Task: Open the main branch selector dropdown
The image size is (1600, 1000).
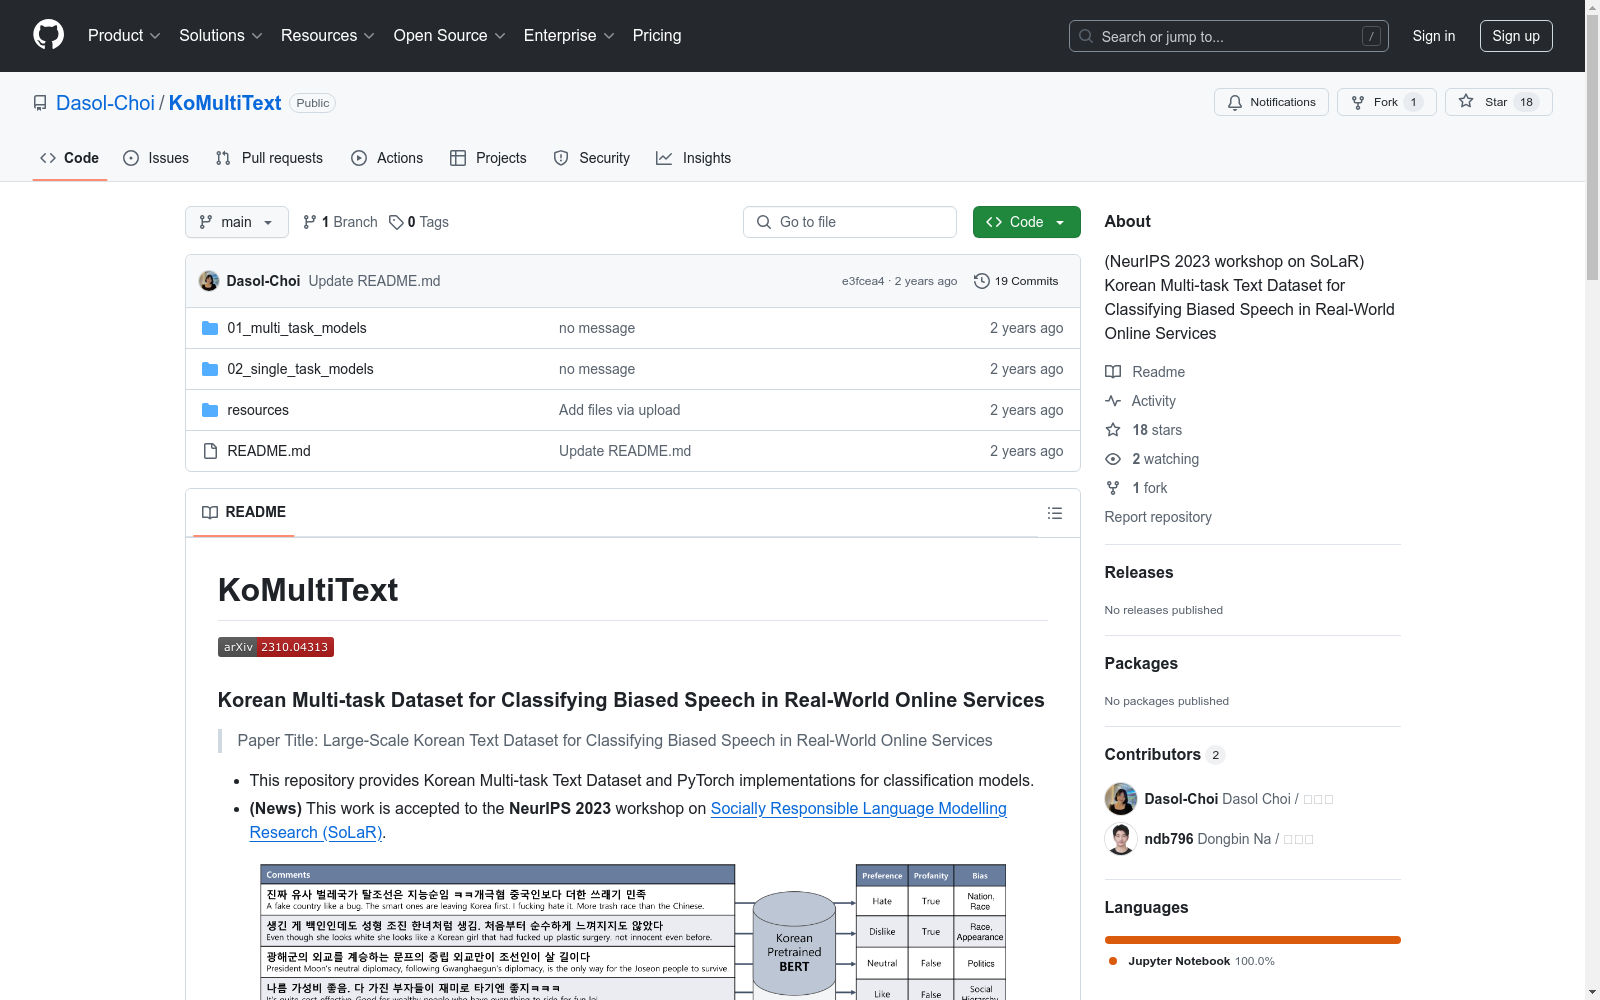Action: click(x=237, y=222)
